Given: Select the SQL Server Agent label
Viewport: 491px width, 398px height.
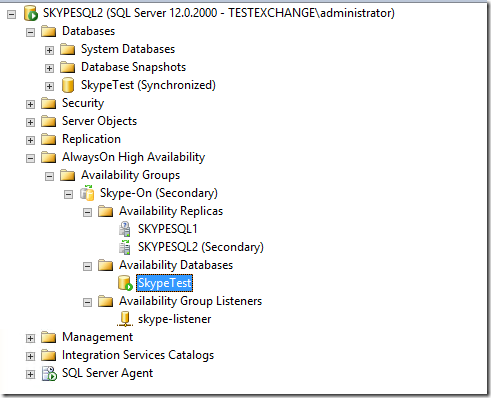Looking at the screenshot, I should pos(108,373).
